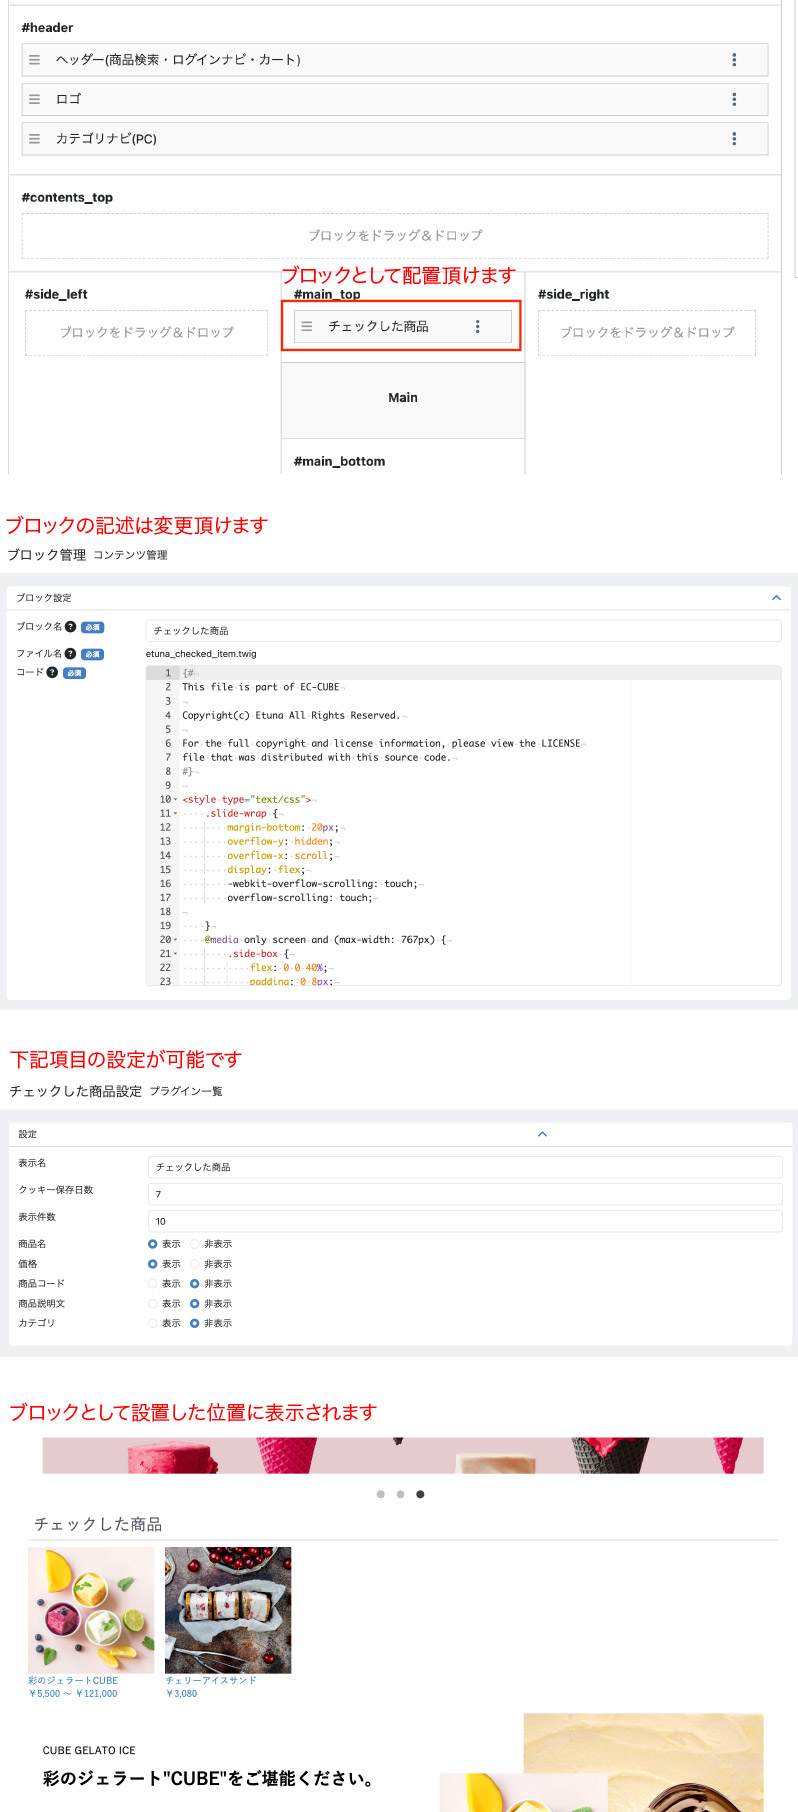The width and height of the screenshot is (798, 1812).
Task: Click inside the twig code editor
Action: click(463, 826)
